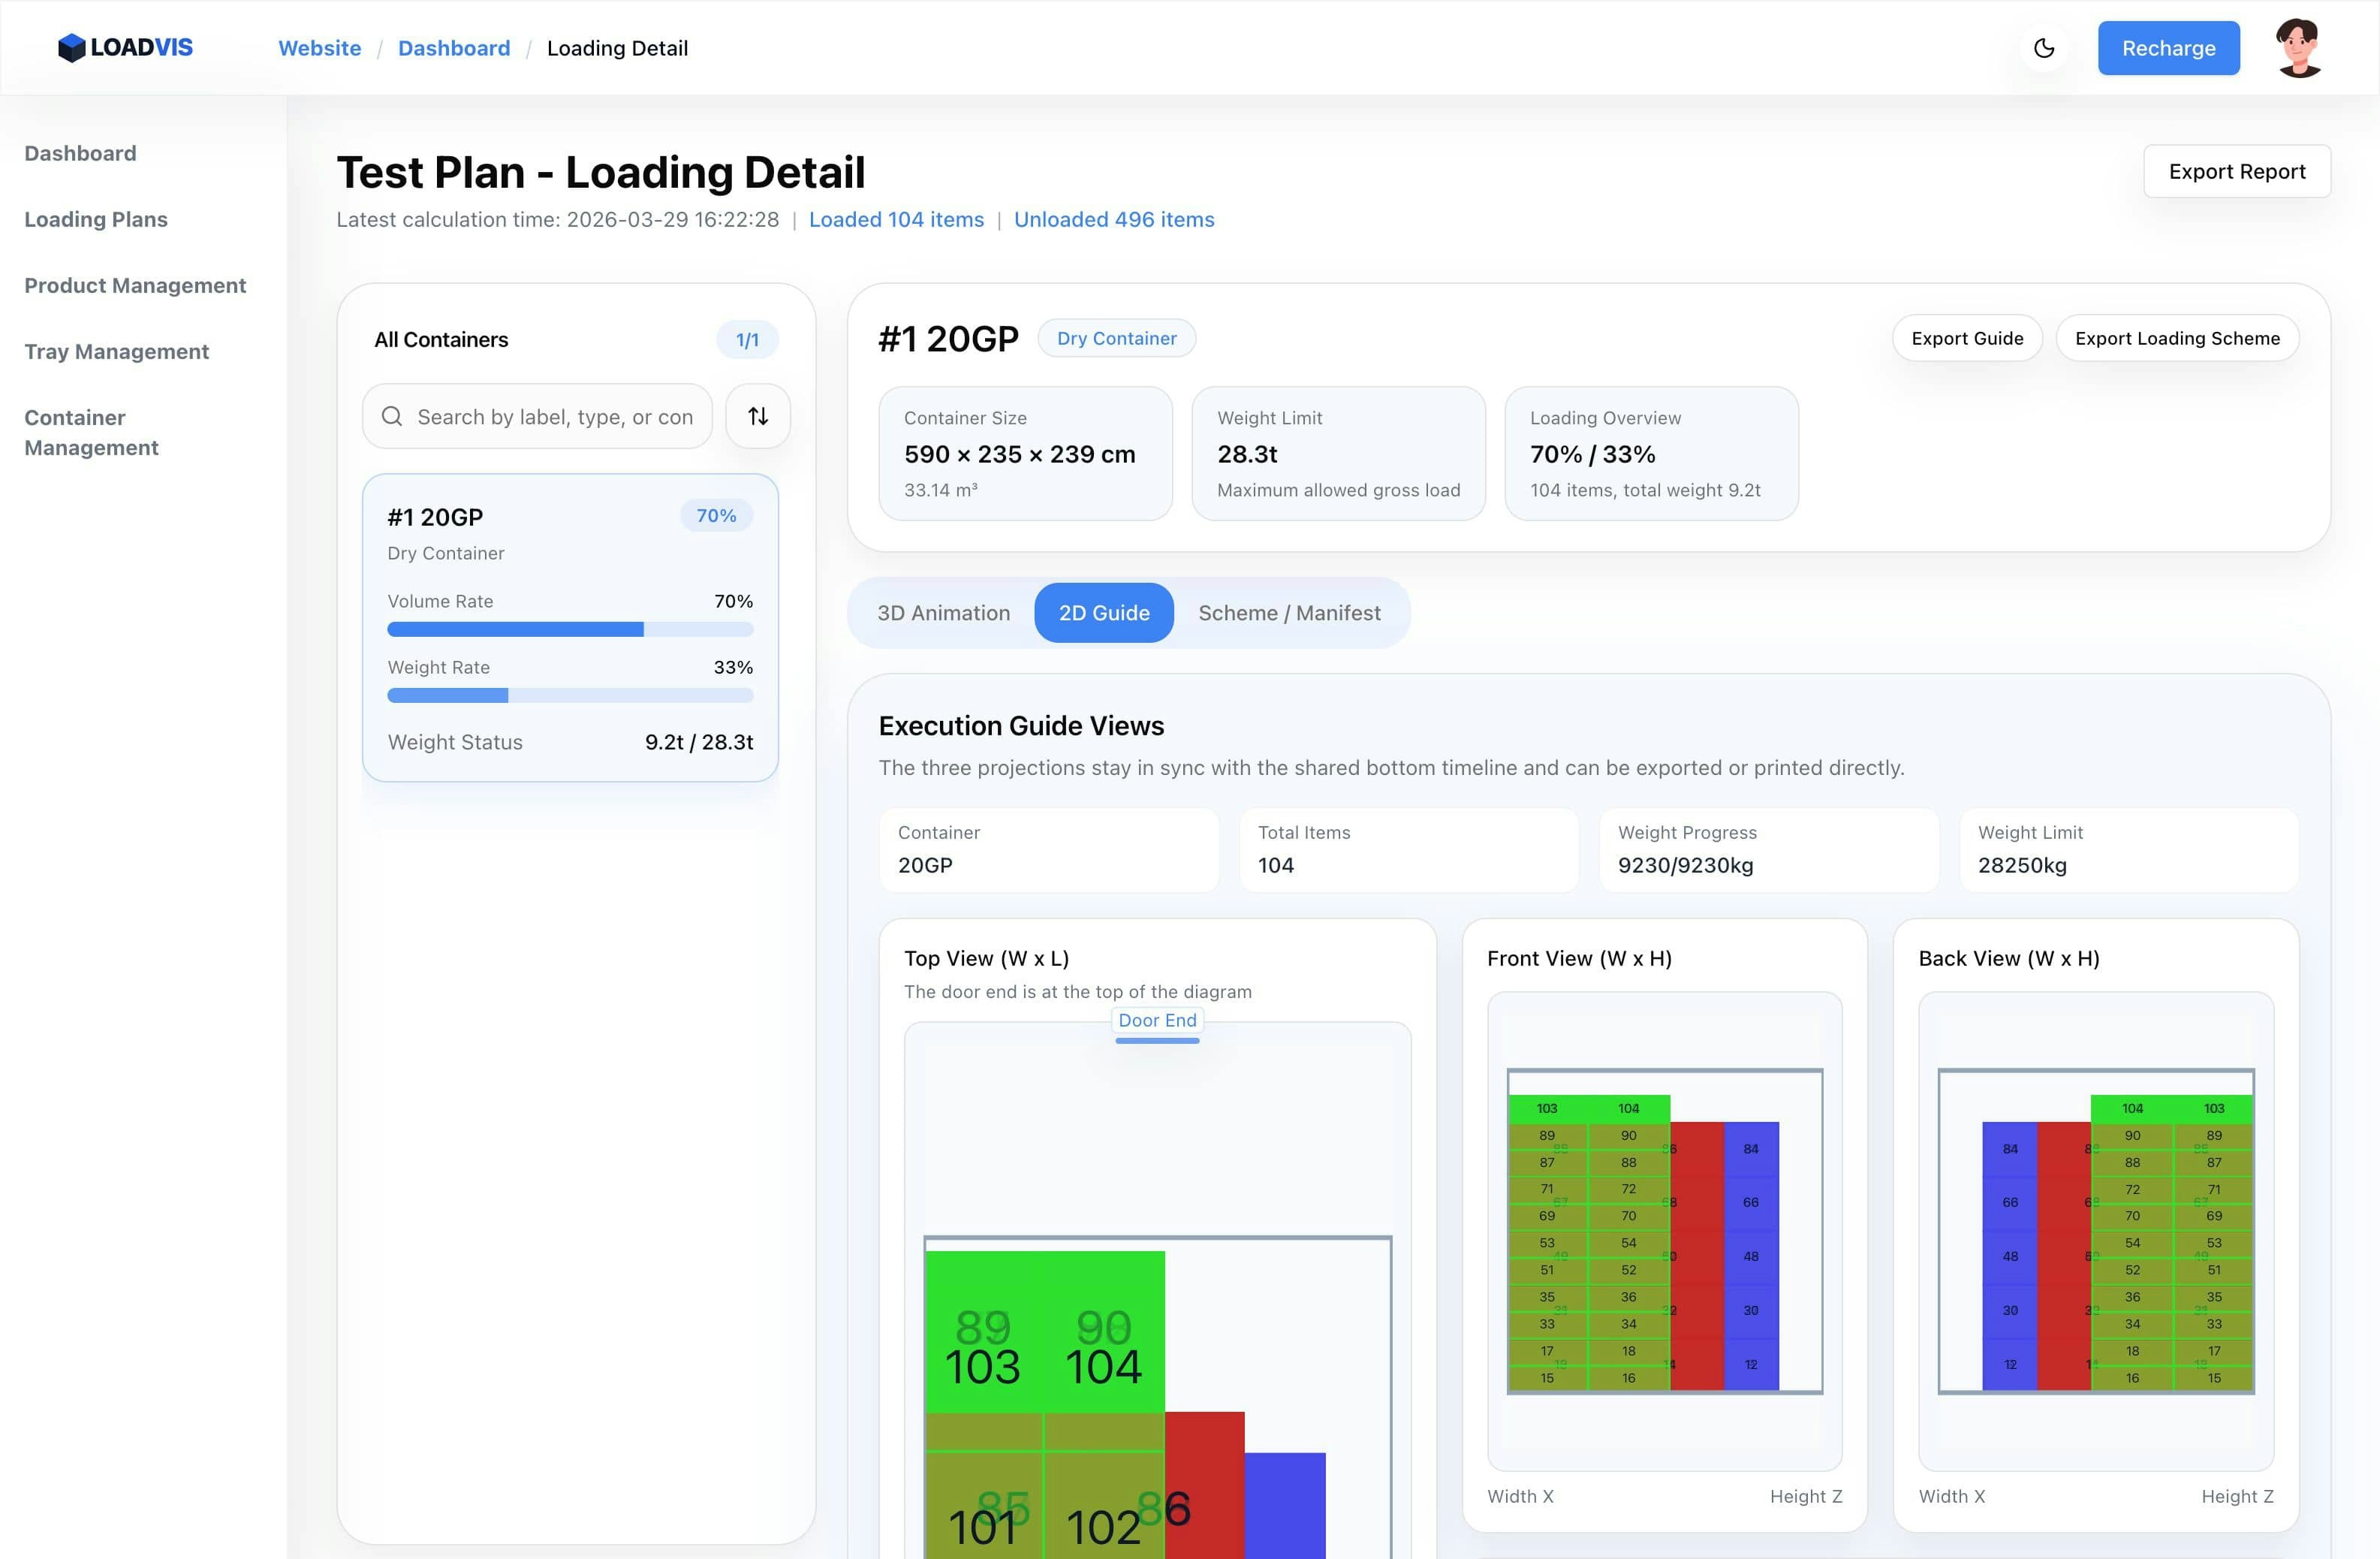This screenshot has width=2380, height=1559.
Task: Click the Door End marker
Action: [x=1157, y=1020]
